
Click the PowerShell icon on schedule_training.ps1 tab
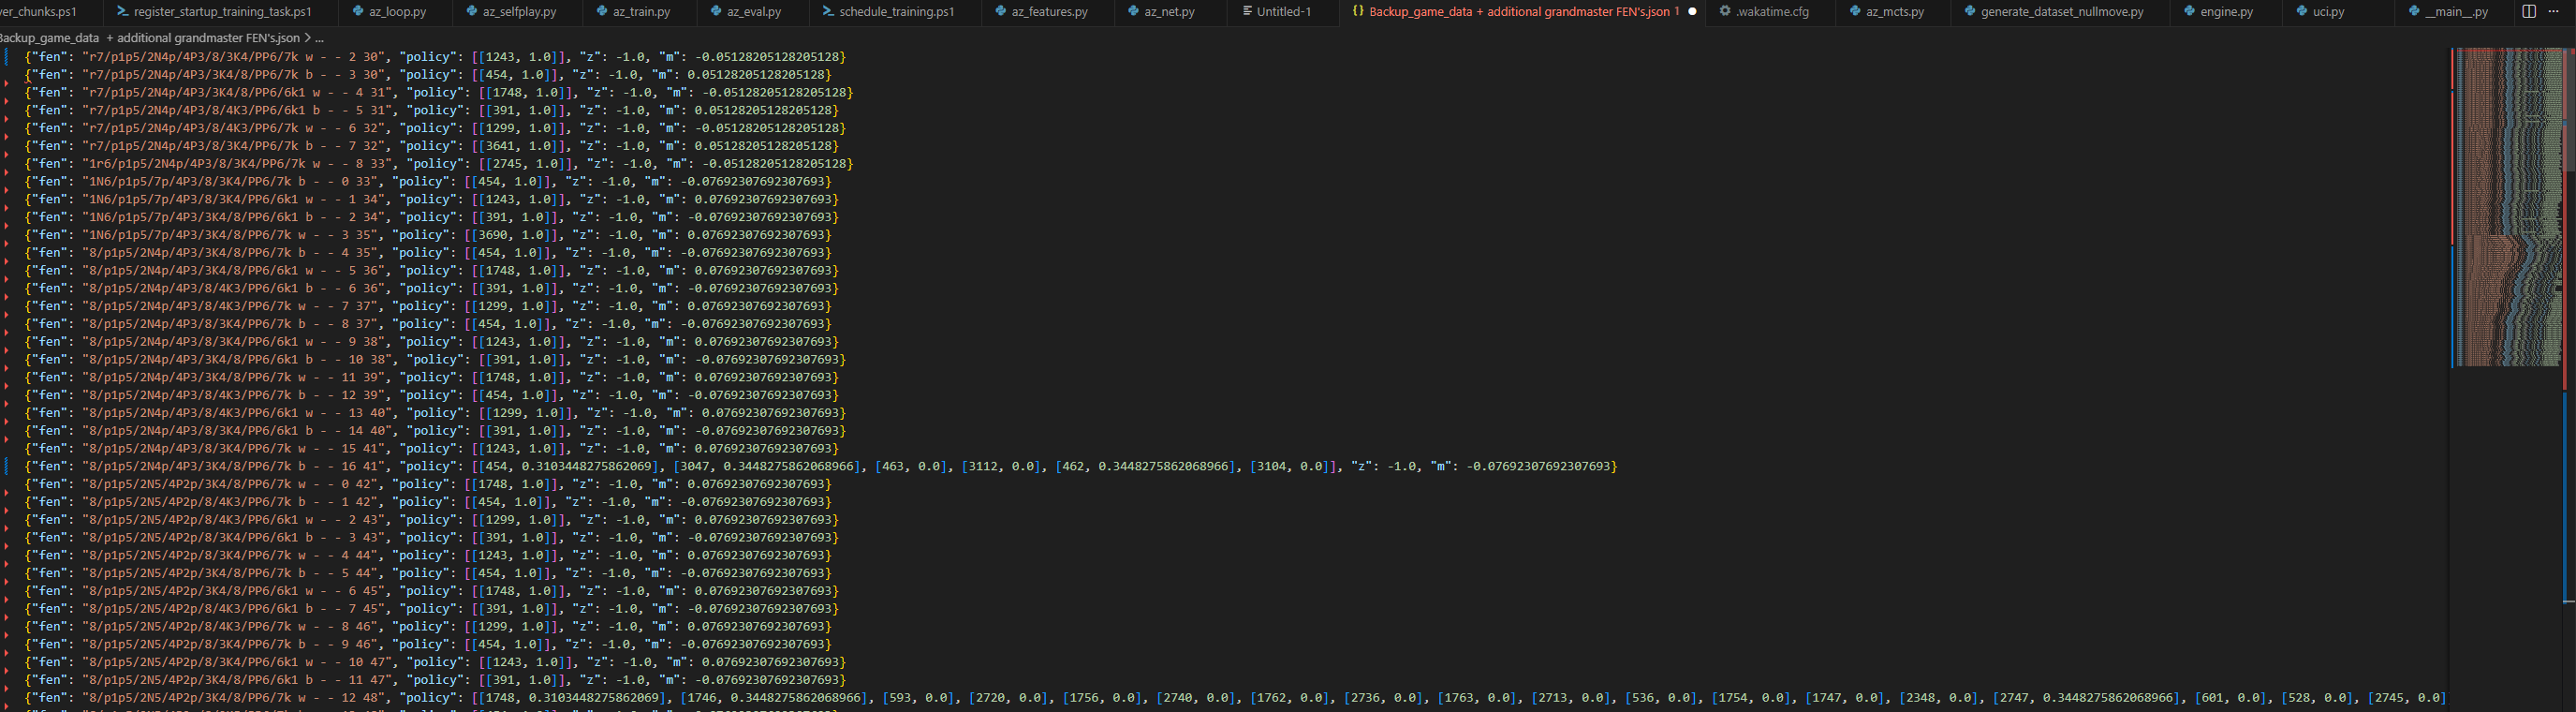tap(828, 12)
